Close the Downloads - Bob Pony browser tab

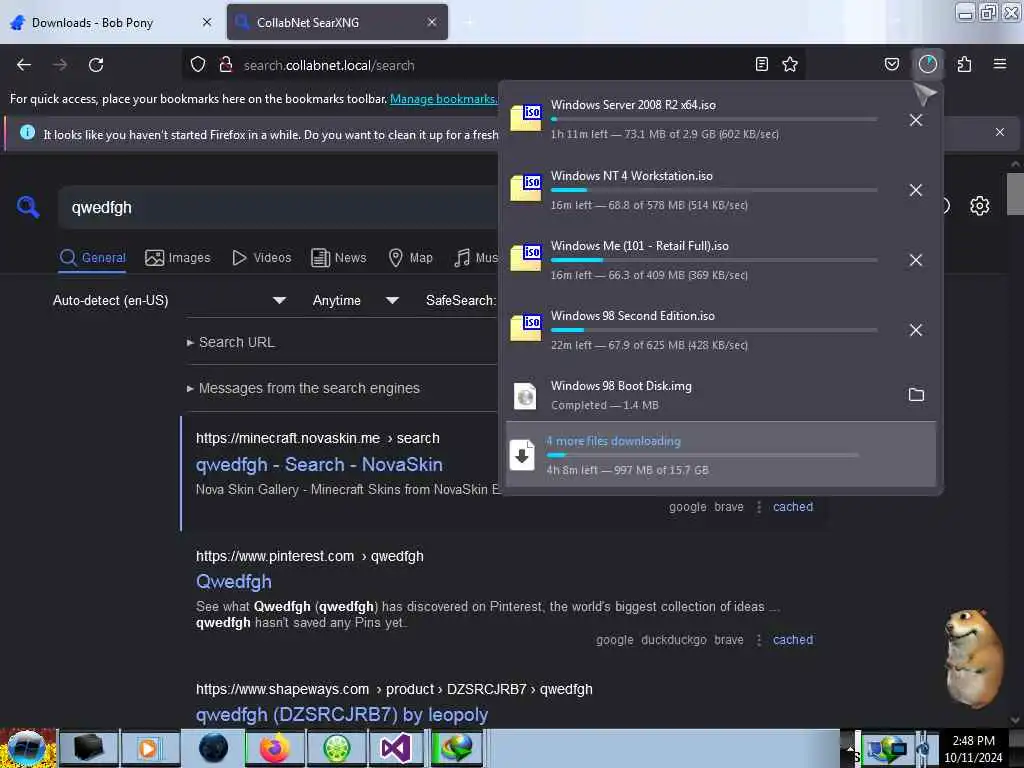pyautogui.click(x=207, y=22)
